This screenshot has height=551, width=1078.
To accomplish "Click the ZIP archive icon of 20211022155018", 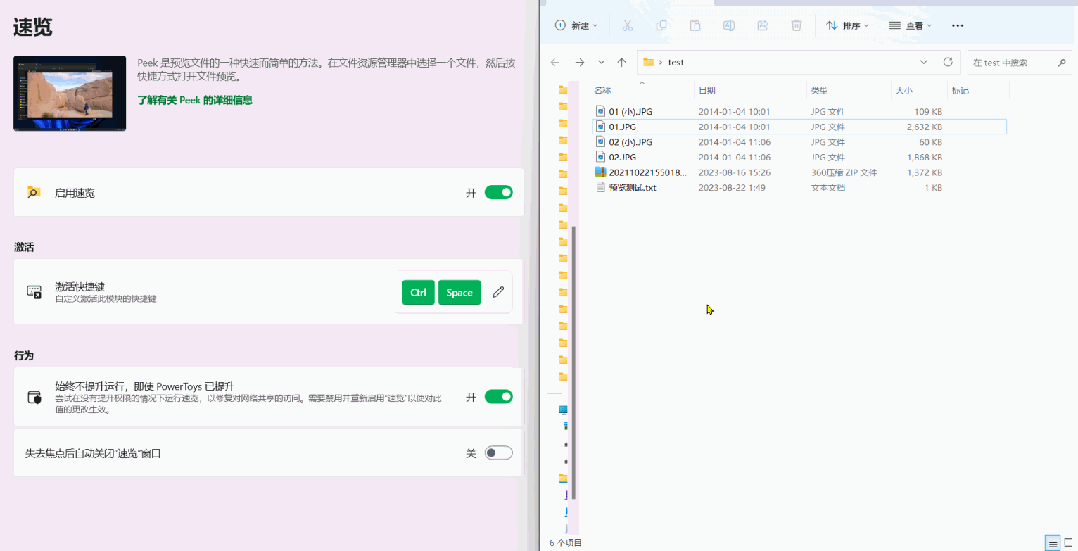I will [600, 172].
